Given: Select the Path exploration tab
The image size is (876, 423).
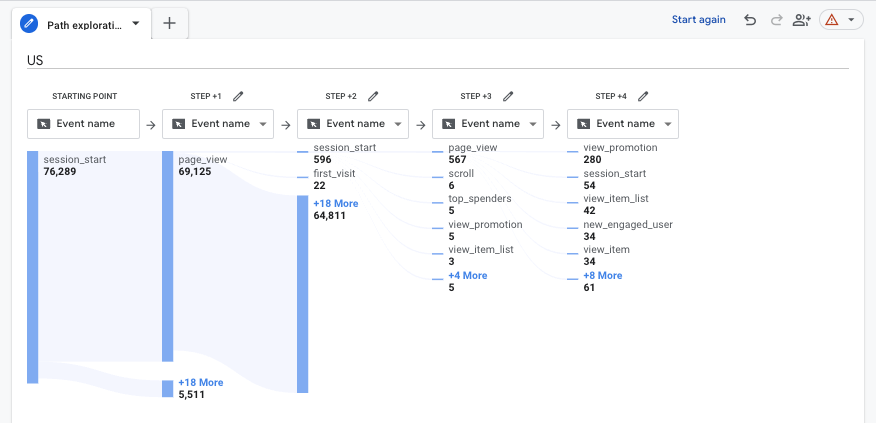Looking at the screenshot, I should 82,23.
